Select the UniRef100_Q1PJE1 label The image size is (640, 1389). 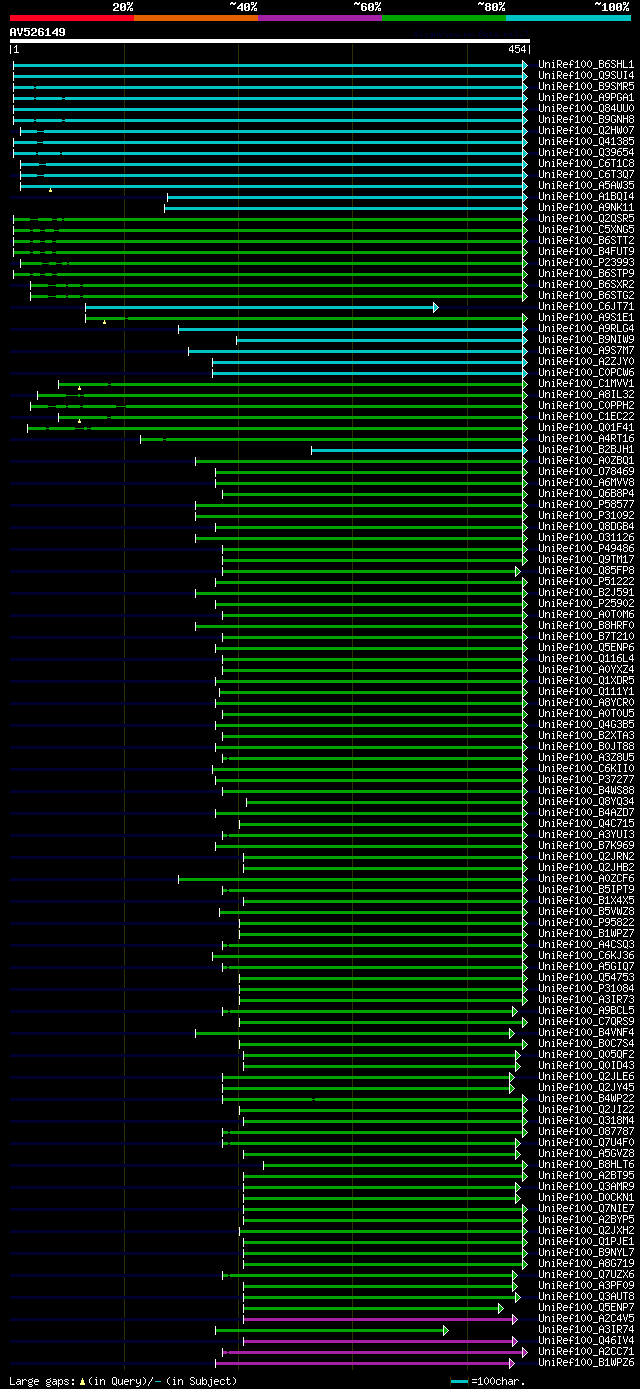(586, 1241)
